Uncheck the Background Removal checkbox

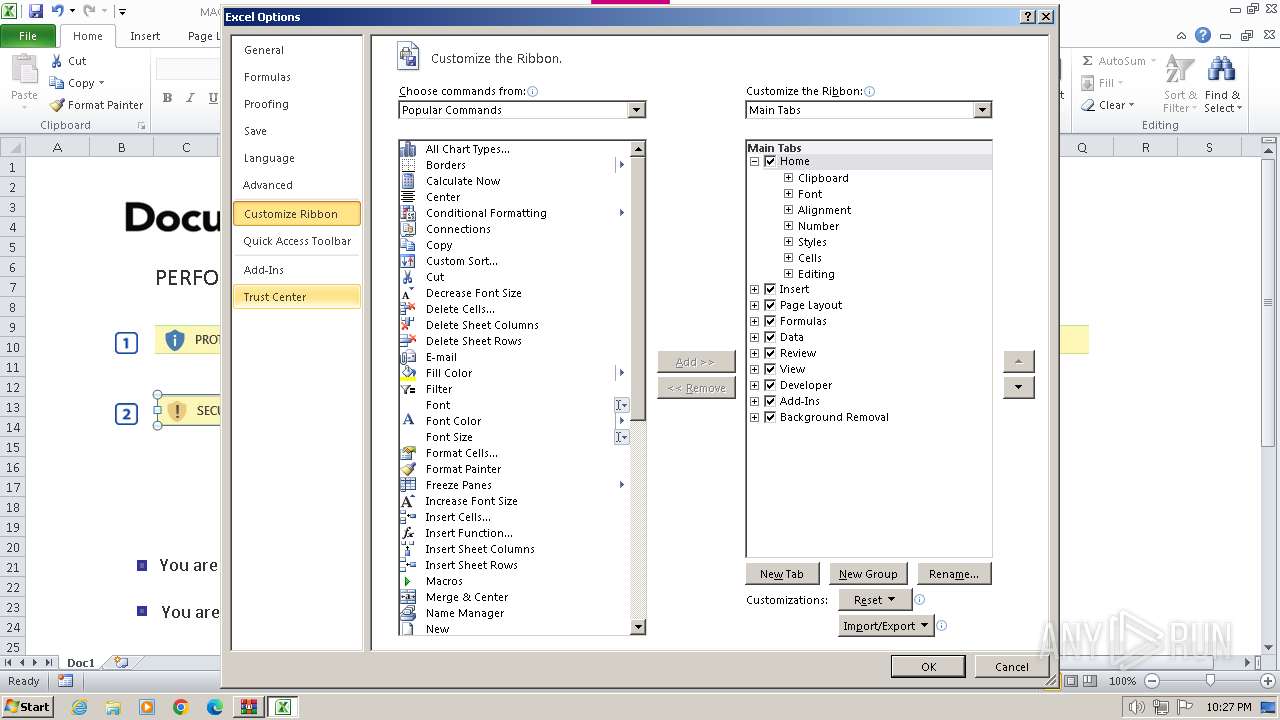pos(770,417)
